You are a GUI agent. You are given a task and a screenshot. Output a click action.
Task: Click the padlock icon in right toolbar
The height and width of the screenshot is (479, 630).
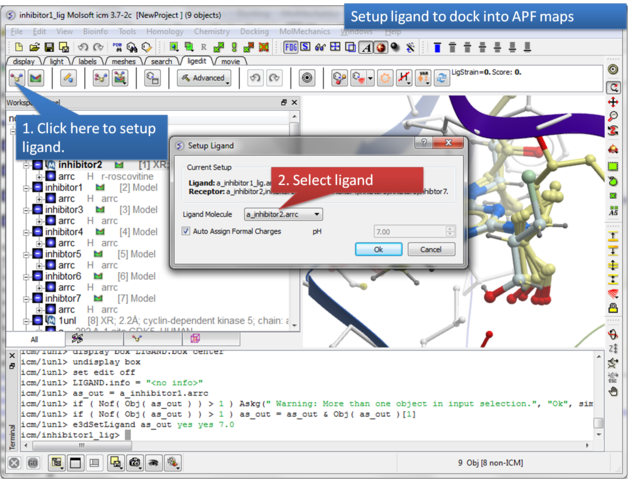click(613, 308)
